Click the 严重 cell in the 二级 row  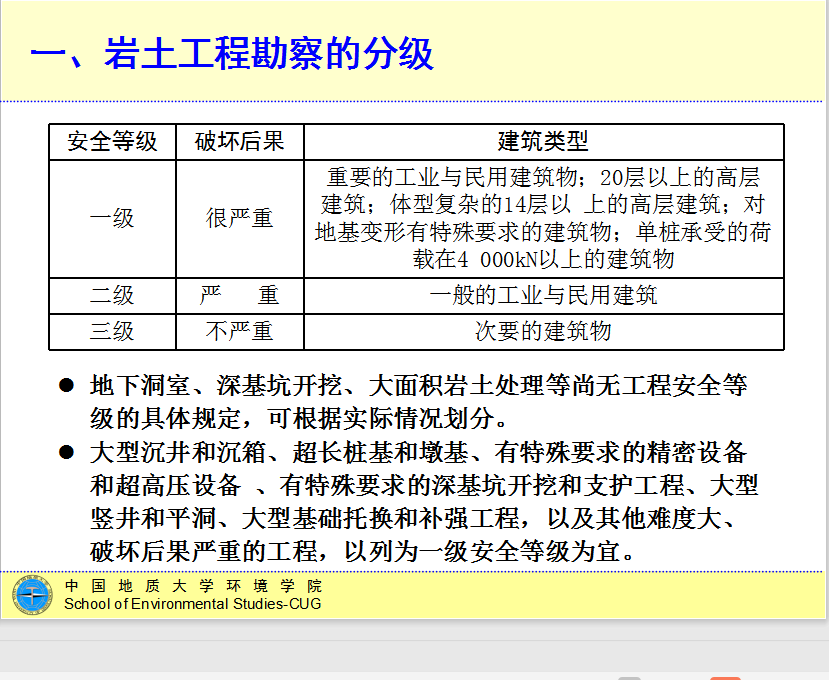coord(240,296)
